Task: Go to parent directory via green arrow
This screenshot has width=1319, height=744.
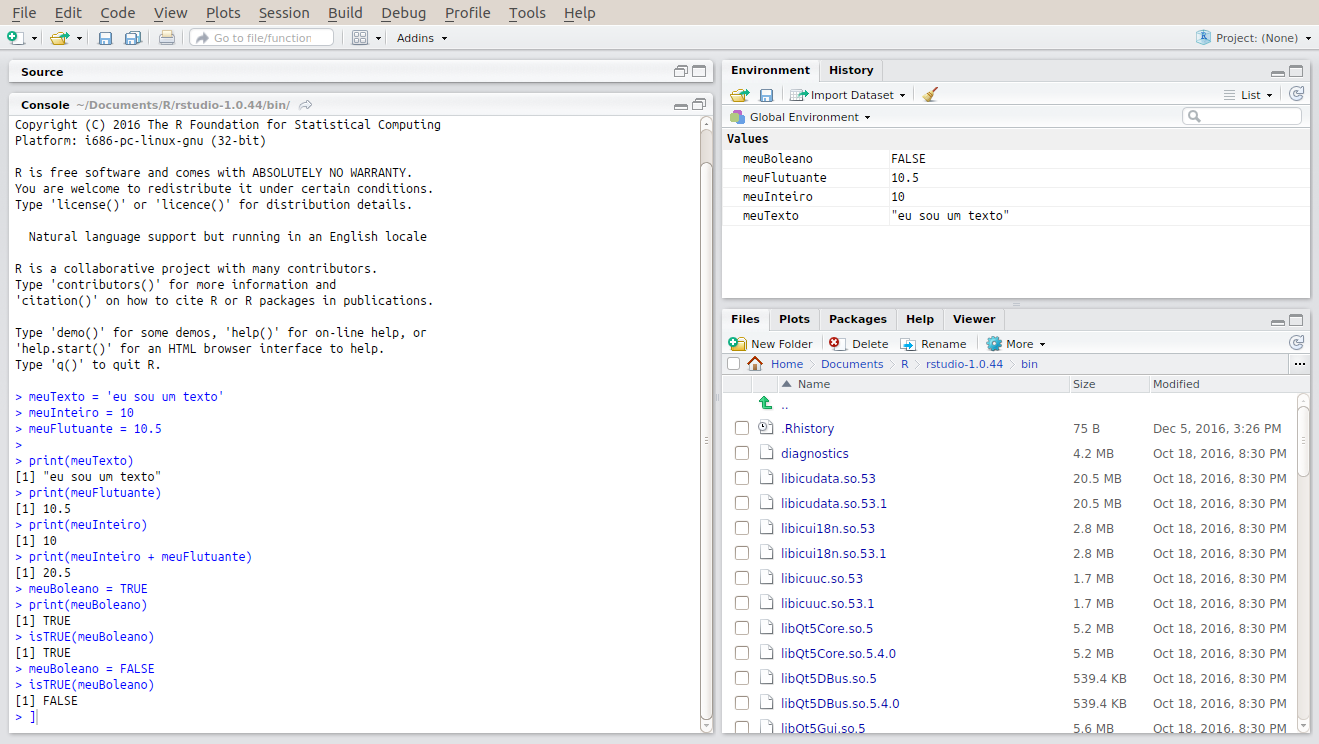Action: [766, 404]
